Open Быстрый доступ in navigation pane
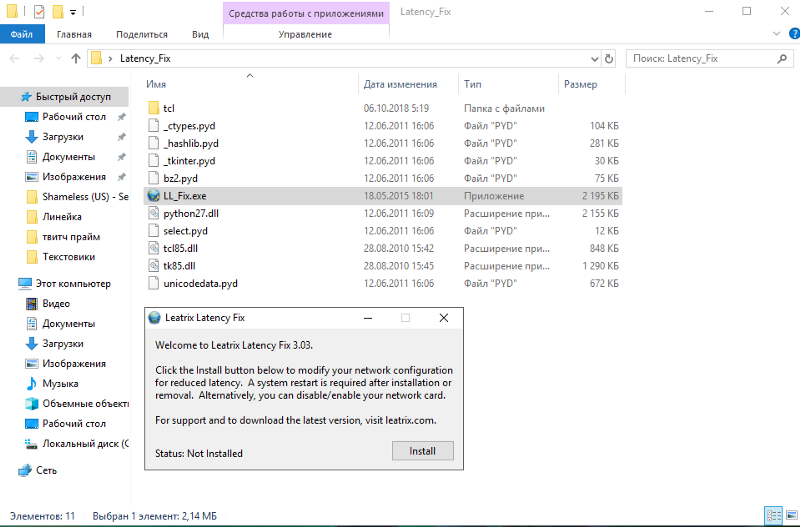This screenshot has height=527, width=800. point(73,96)
